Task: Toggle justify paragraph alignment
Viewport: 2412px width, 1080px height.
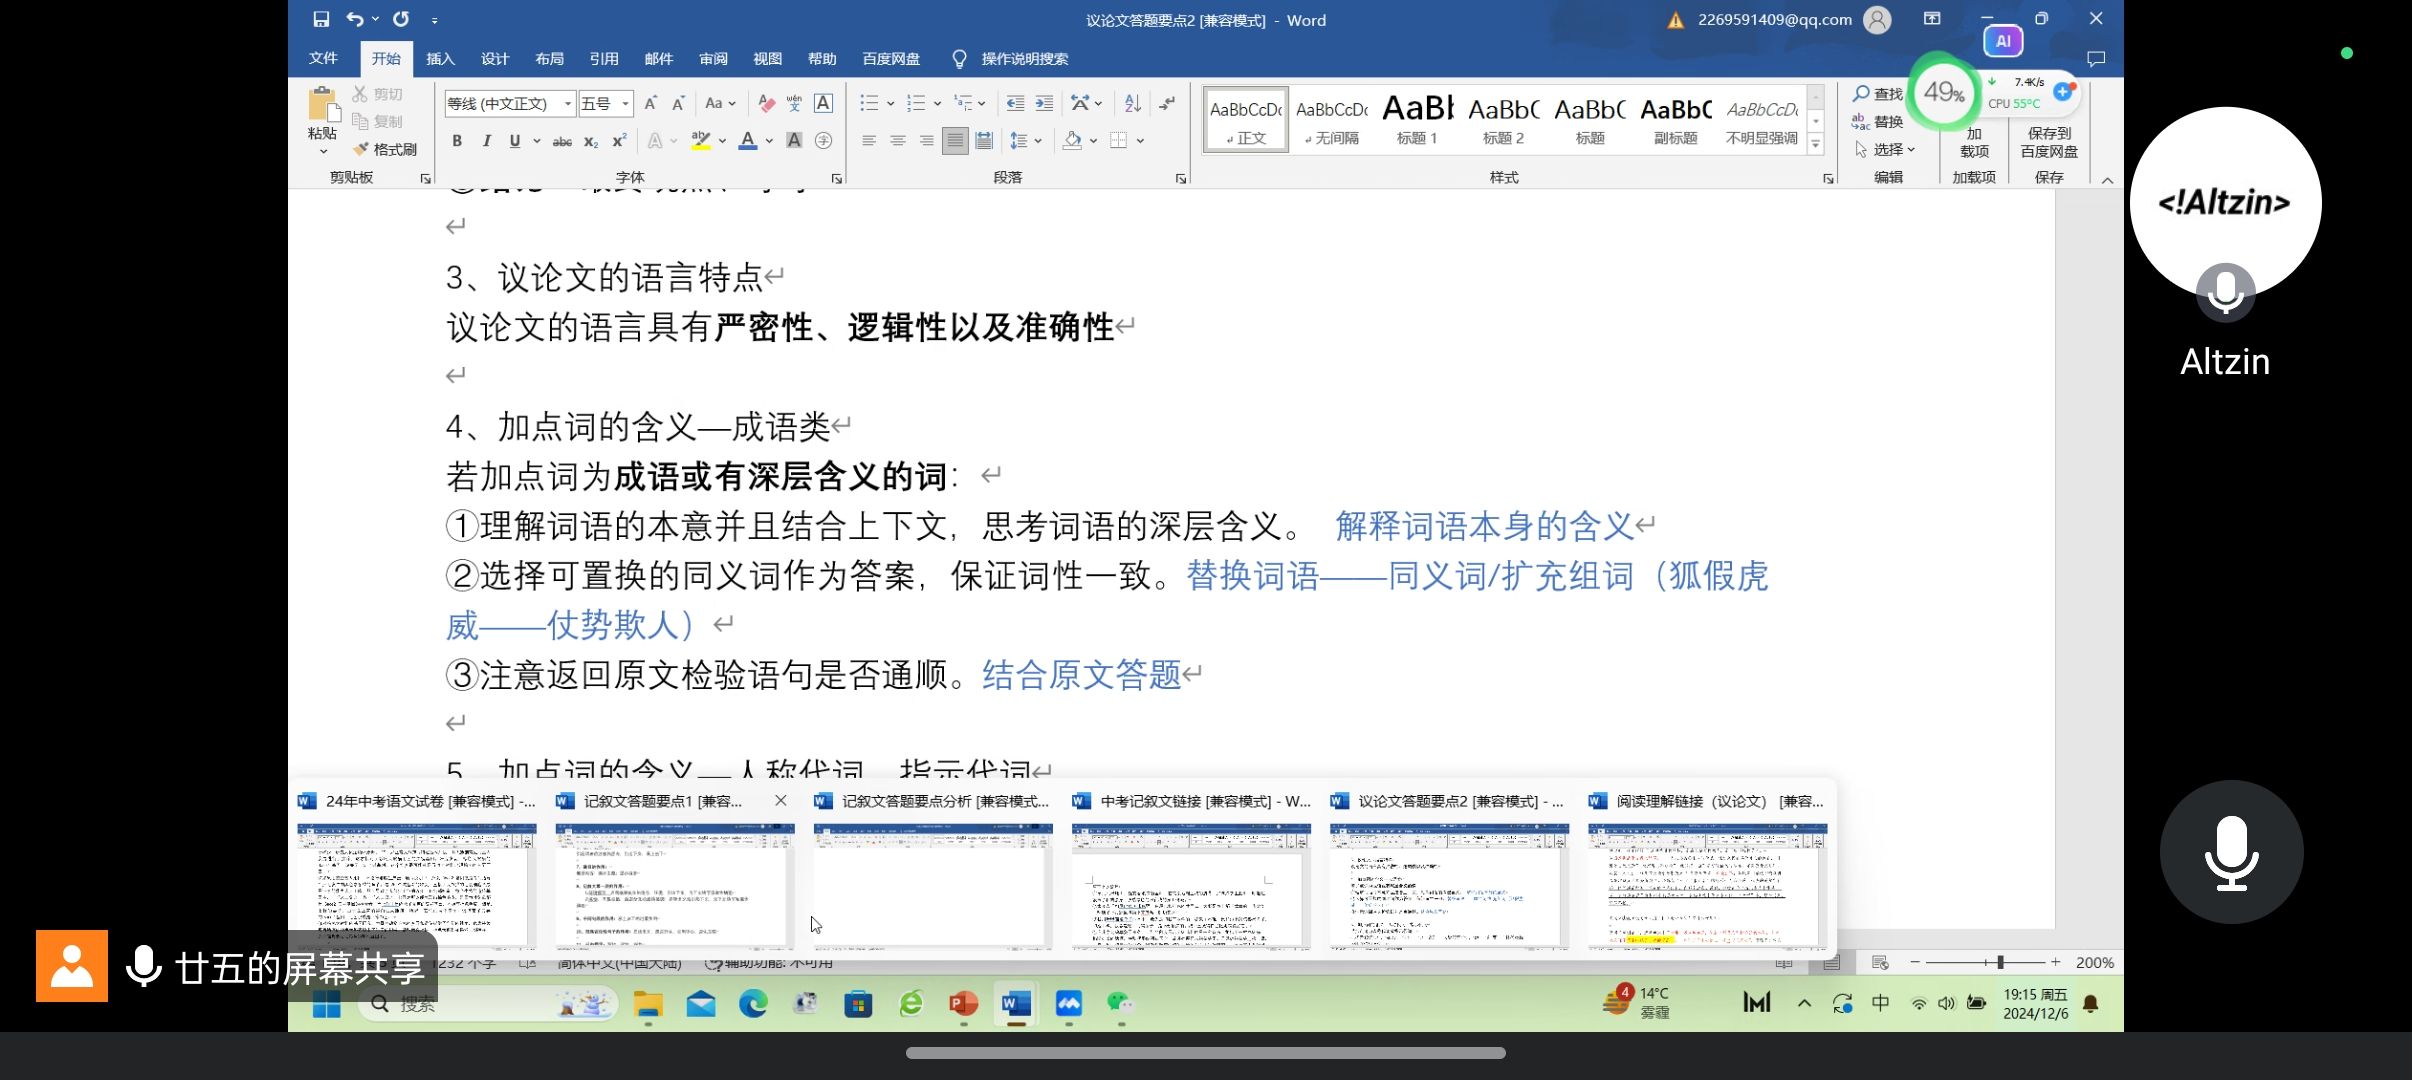Action: [x=955, y=141]
